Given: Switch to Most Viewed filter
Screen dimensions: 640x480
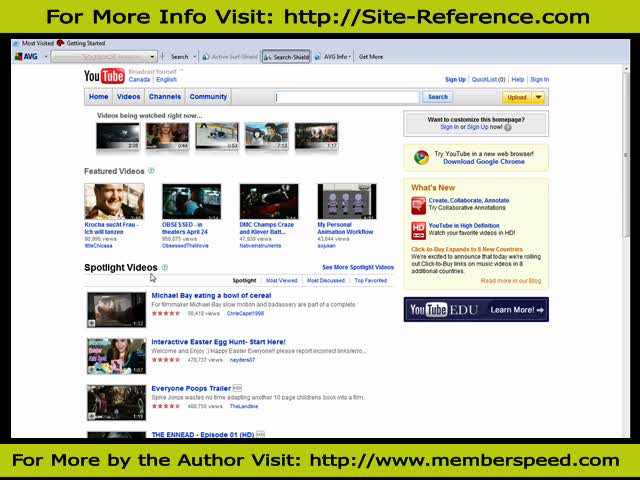Looking at the screenshot, I should coord(281,280).
